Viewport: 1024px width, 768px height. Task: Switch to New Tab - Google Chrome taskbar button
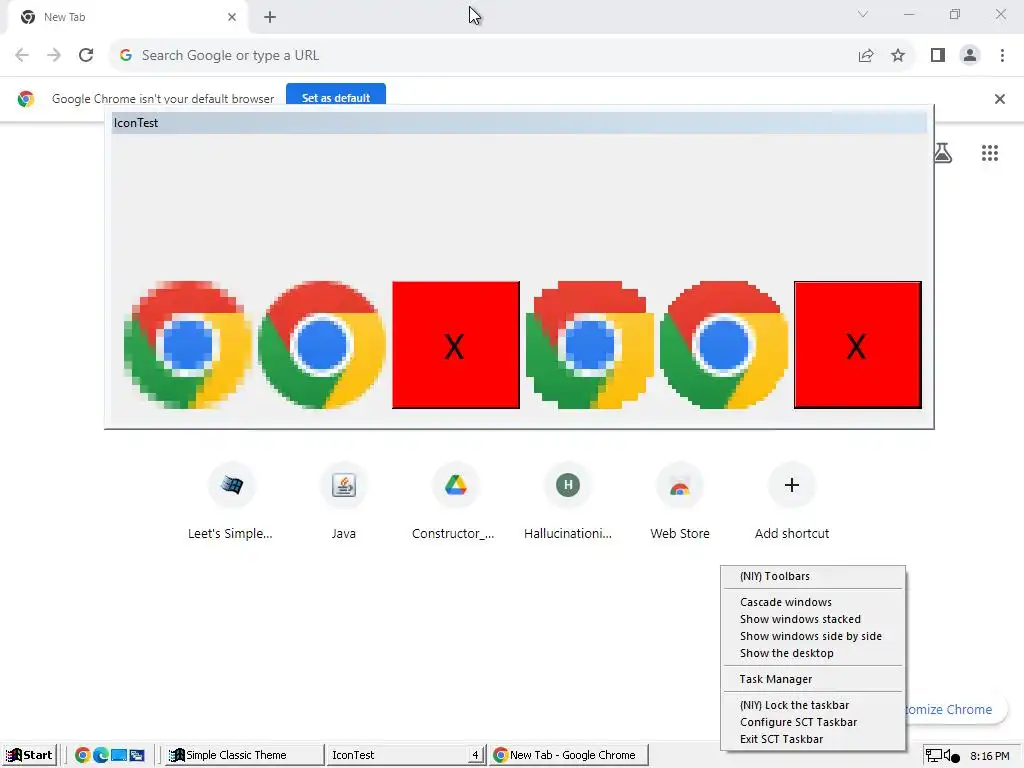point(568,755)
